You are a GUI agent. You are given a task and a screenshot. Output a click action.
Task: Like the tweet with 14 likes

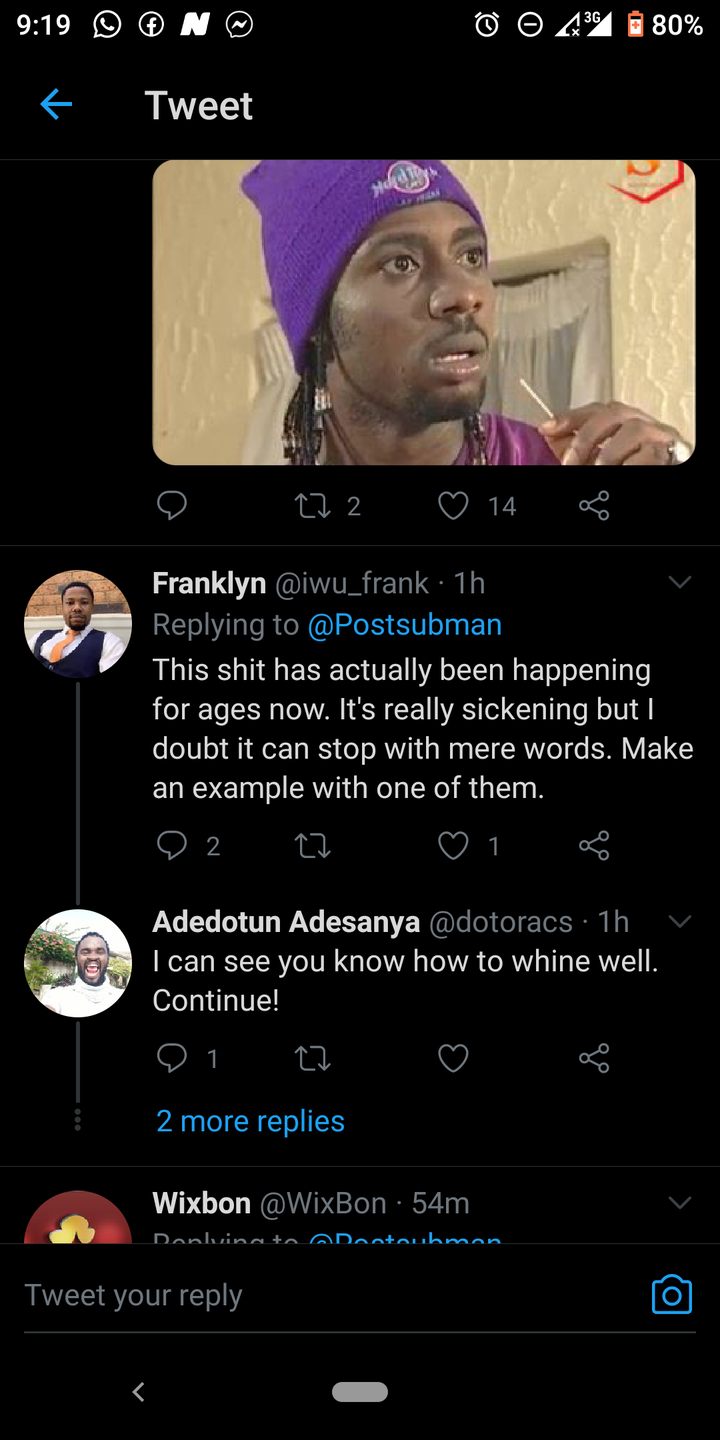453,506
